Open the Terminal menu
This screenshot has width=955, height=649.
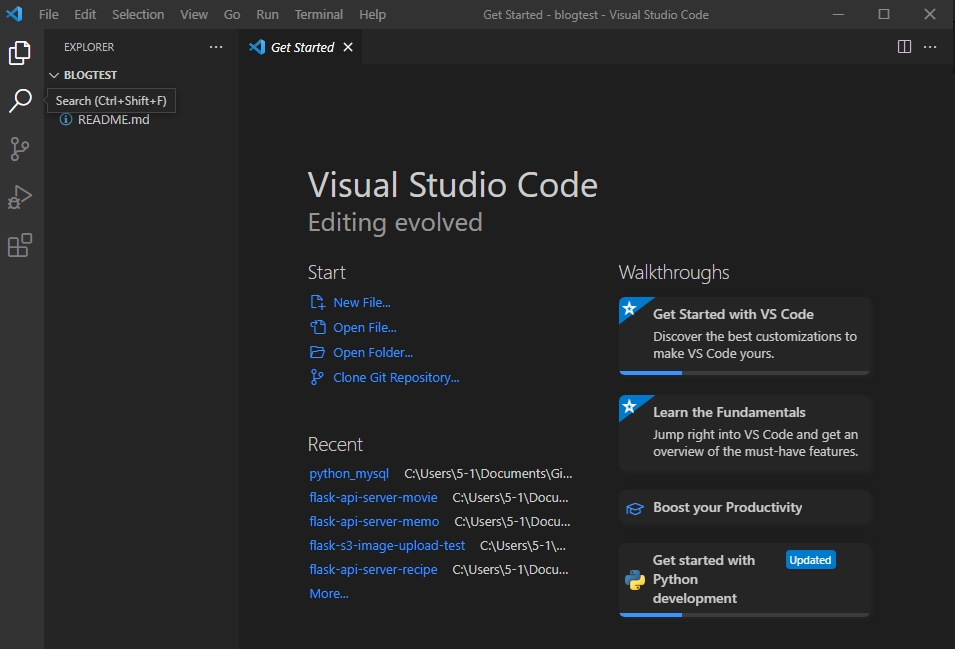pyautogui.click(x=319, y=14)
